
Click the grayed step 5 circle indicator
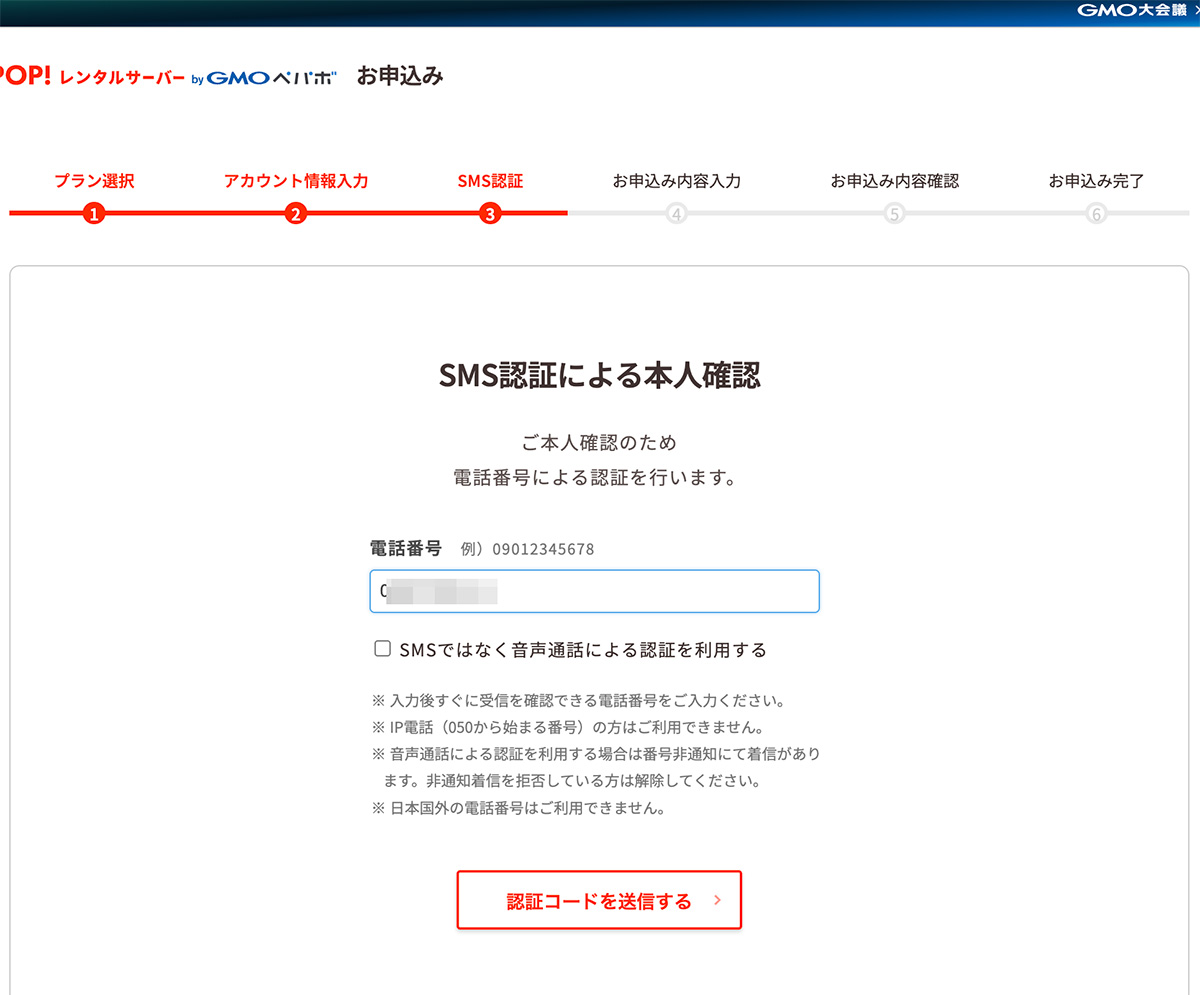point(894,212)
